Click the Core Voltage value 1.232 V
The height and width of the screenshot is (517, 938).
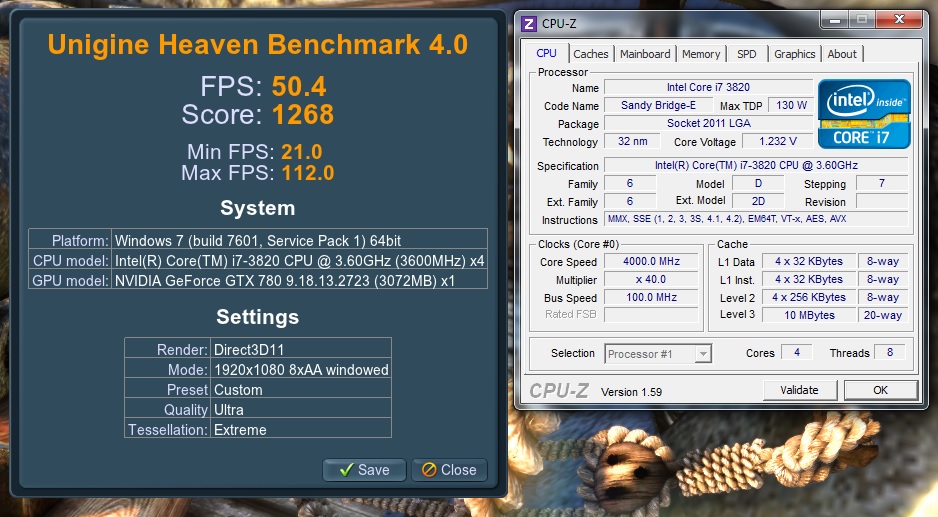point(778,141)
